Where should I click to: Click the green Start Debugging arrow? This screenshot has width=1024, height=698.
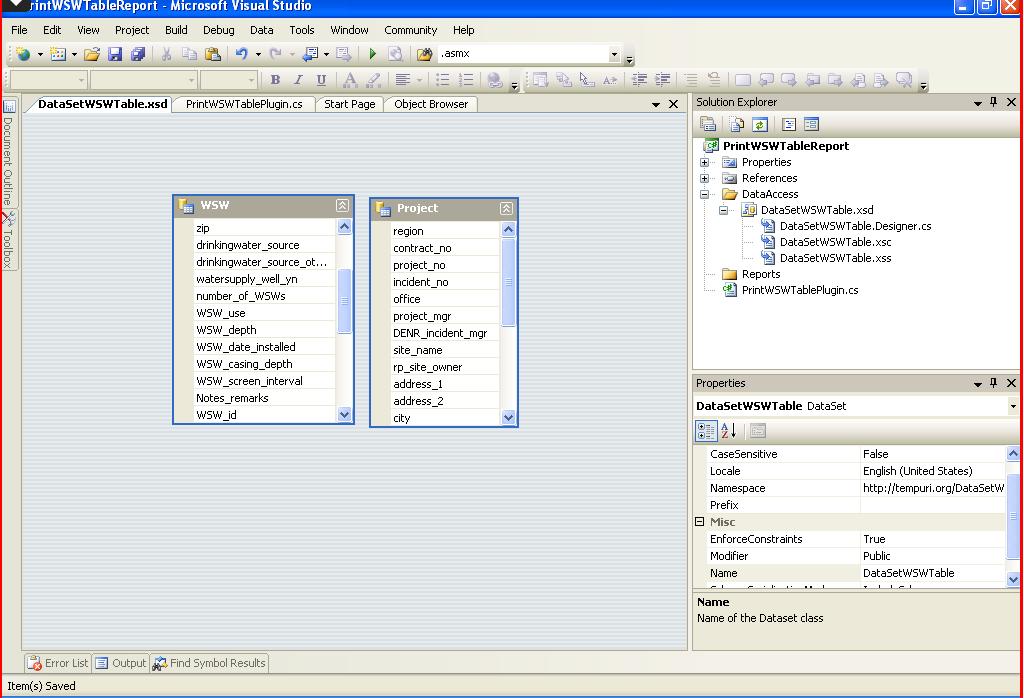pos(373,54)
